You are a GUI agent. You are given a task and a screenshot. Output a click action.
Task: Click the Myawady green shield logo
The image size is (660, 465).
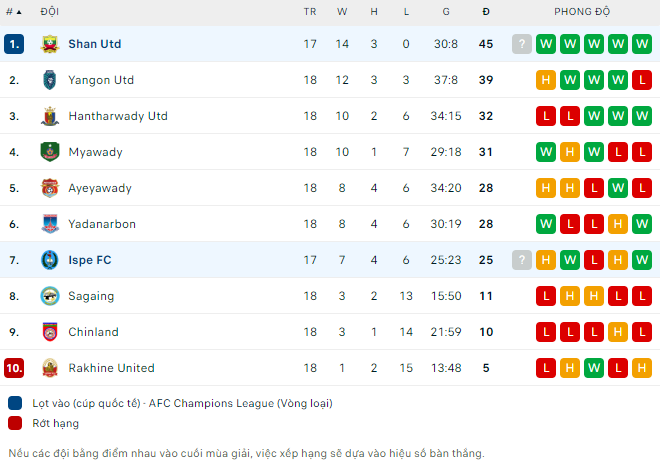50,152
